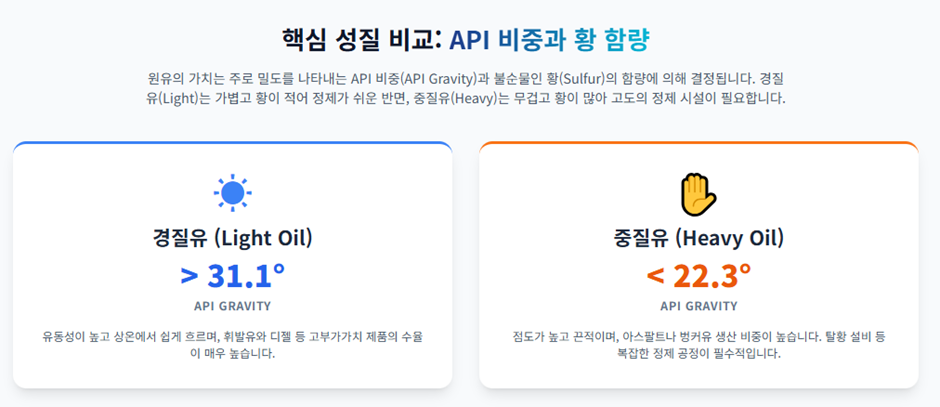Click the < 22.3° value

pyautogui.click(x=699, y=276)
